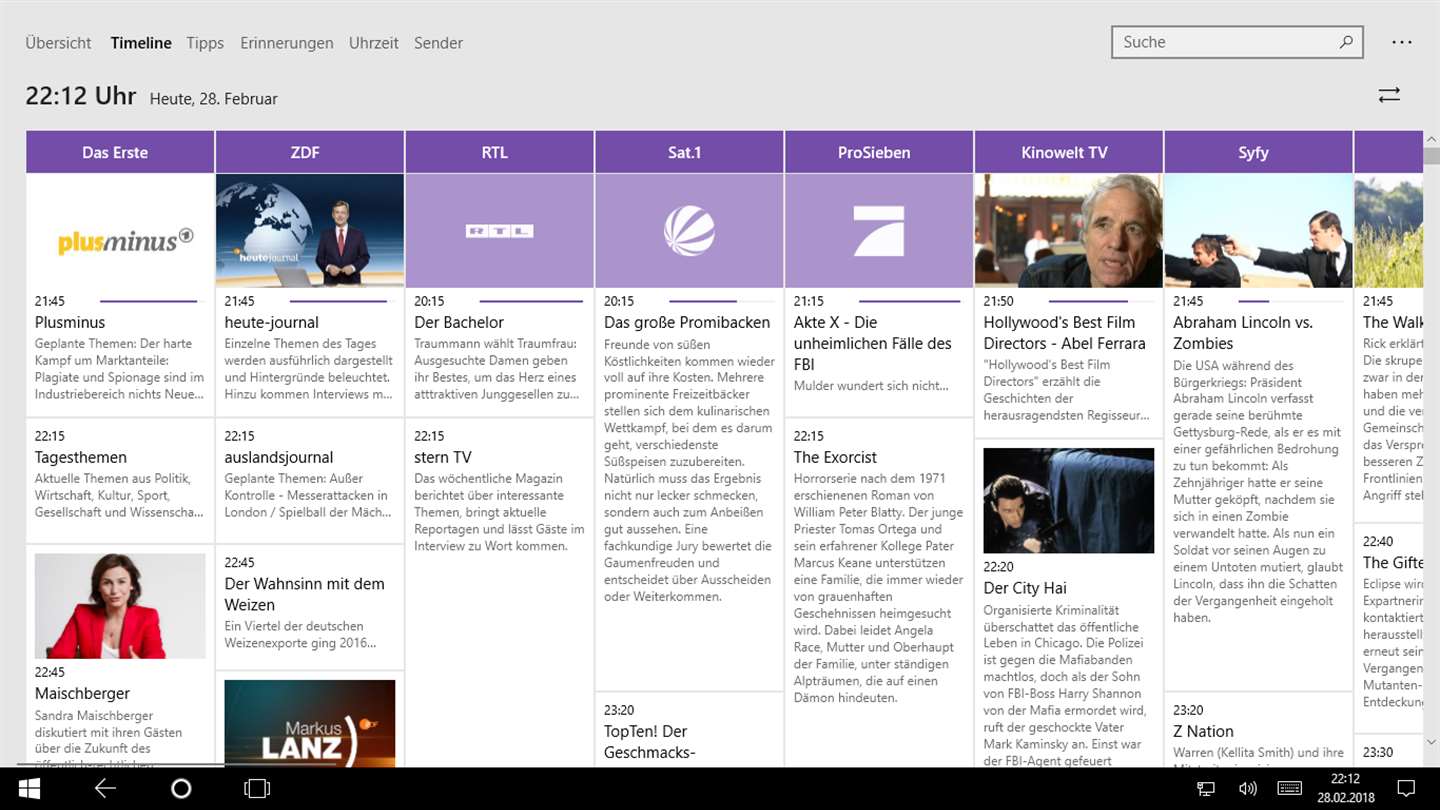Viewport: 1440px width, 810px height.
Task: Open the Abel Ferrara portrait thumbnail
Action: (x=1068, y=231)
